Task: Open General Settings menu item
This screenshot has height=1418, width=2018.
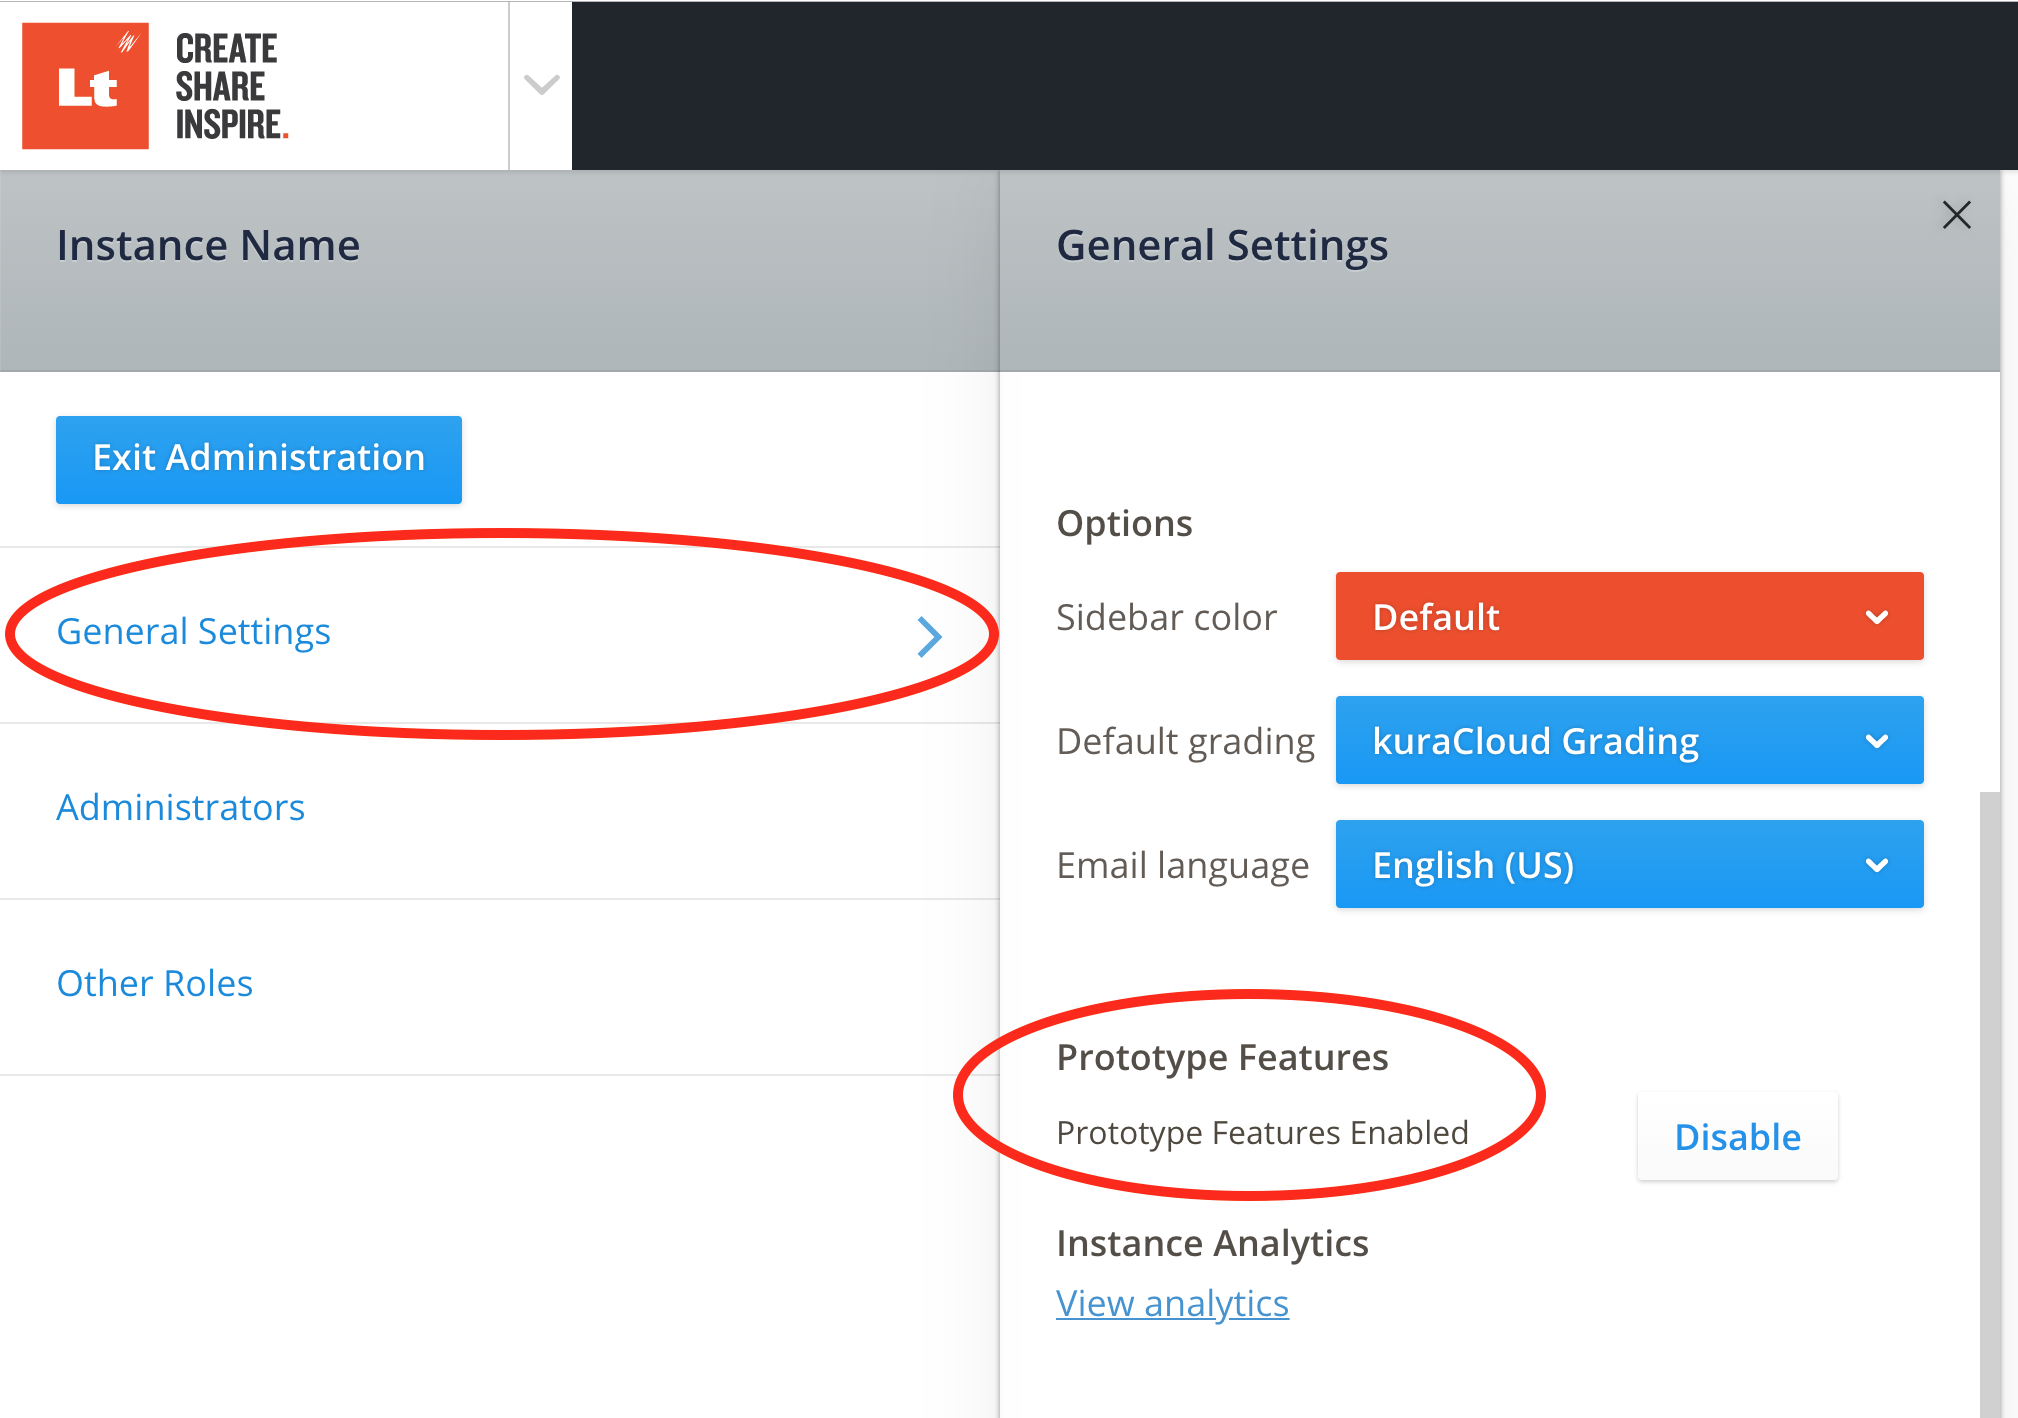Action: point(194,632)
